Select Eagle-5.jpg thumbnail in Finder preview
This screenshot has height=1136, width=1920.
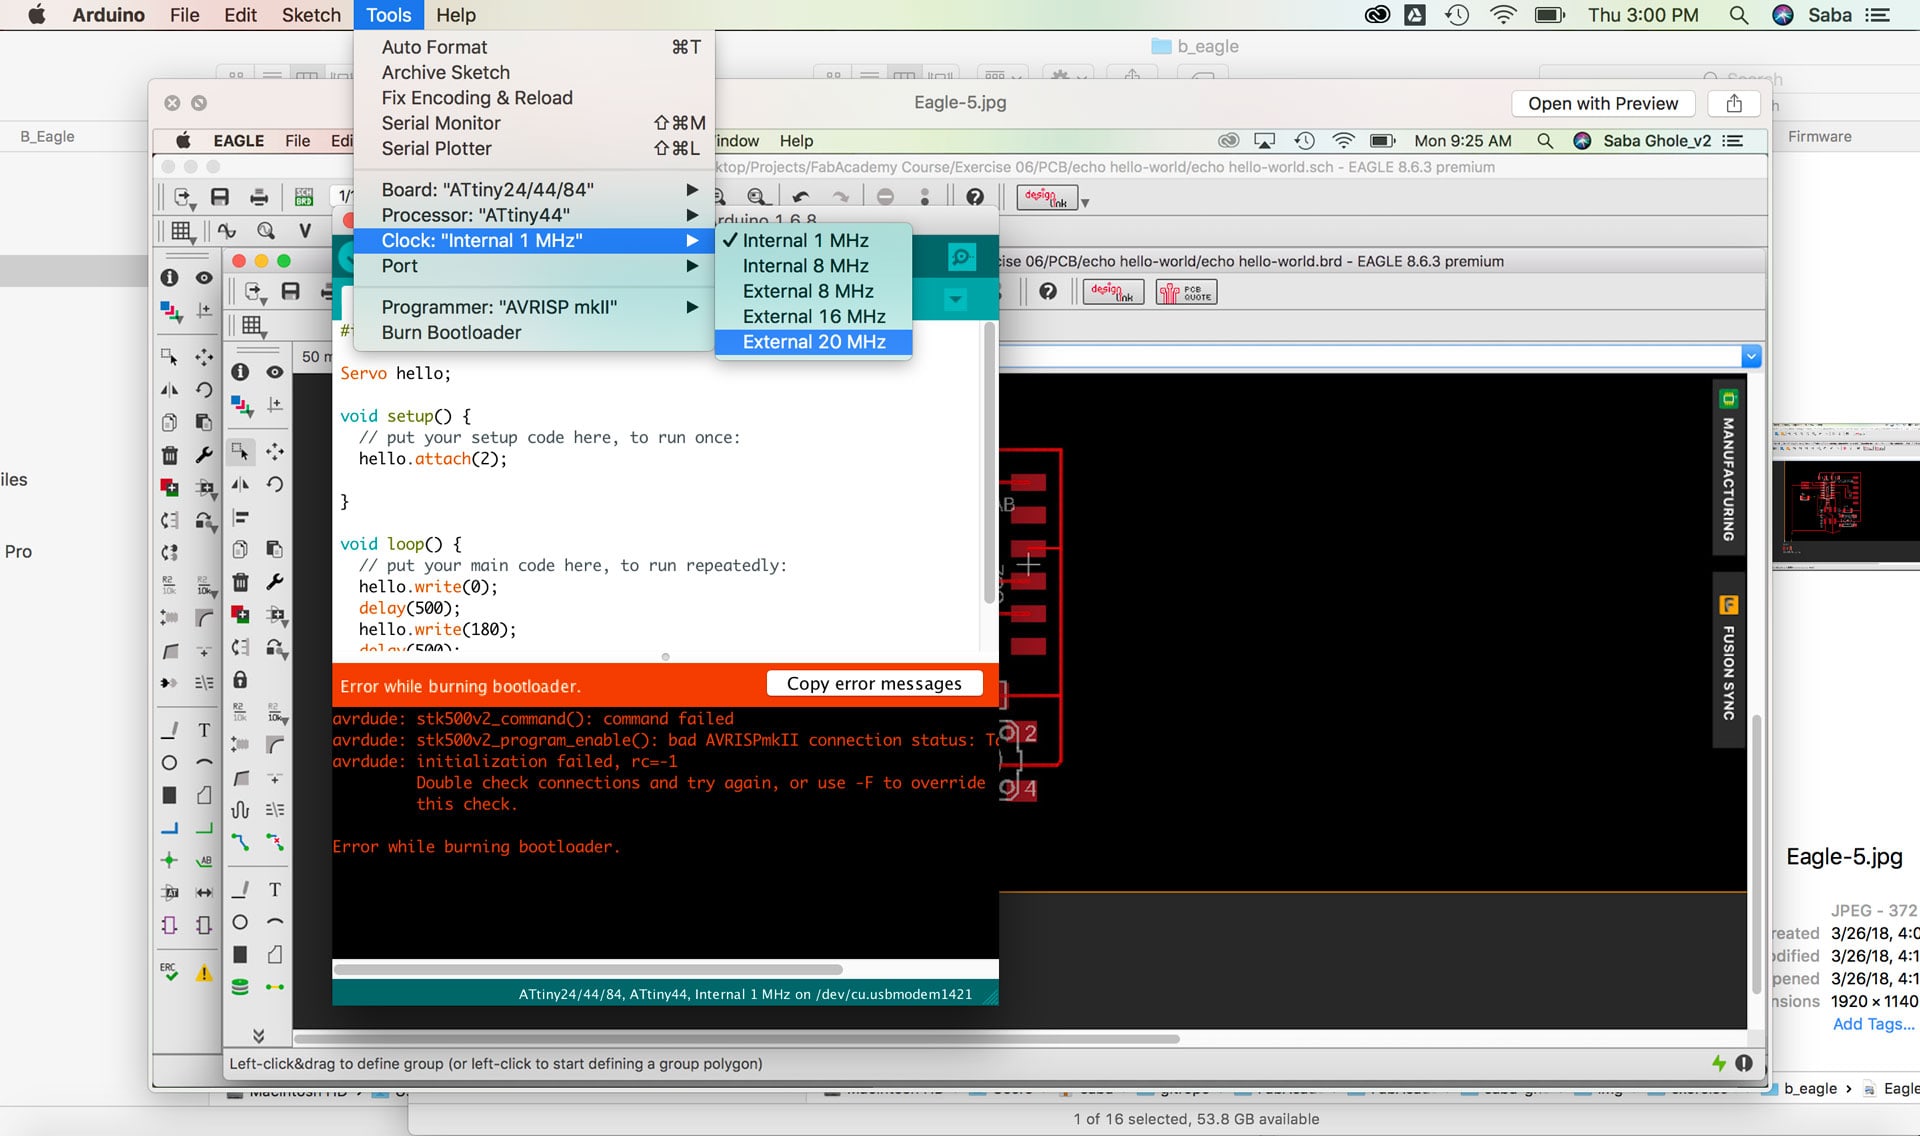tap(1846, 495)
